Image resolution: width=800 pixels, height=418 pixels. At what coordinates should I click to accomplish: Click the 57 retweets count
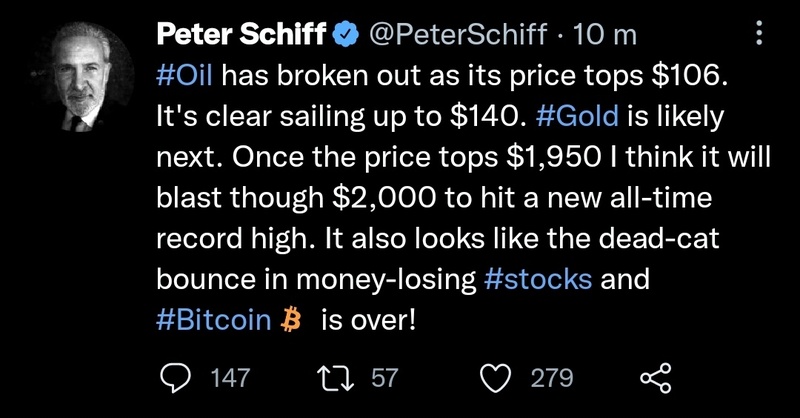(384, 378)
